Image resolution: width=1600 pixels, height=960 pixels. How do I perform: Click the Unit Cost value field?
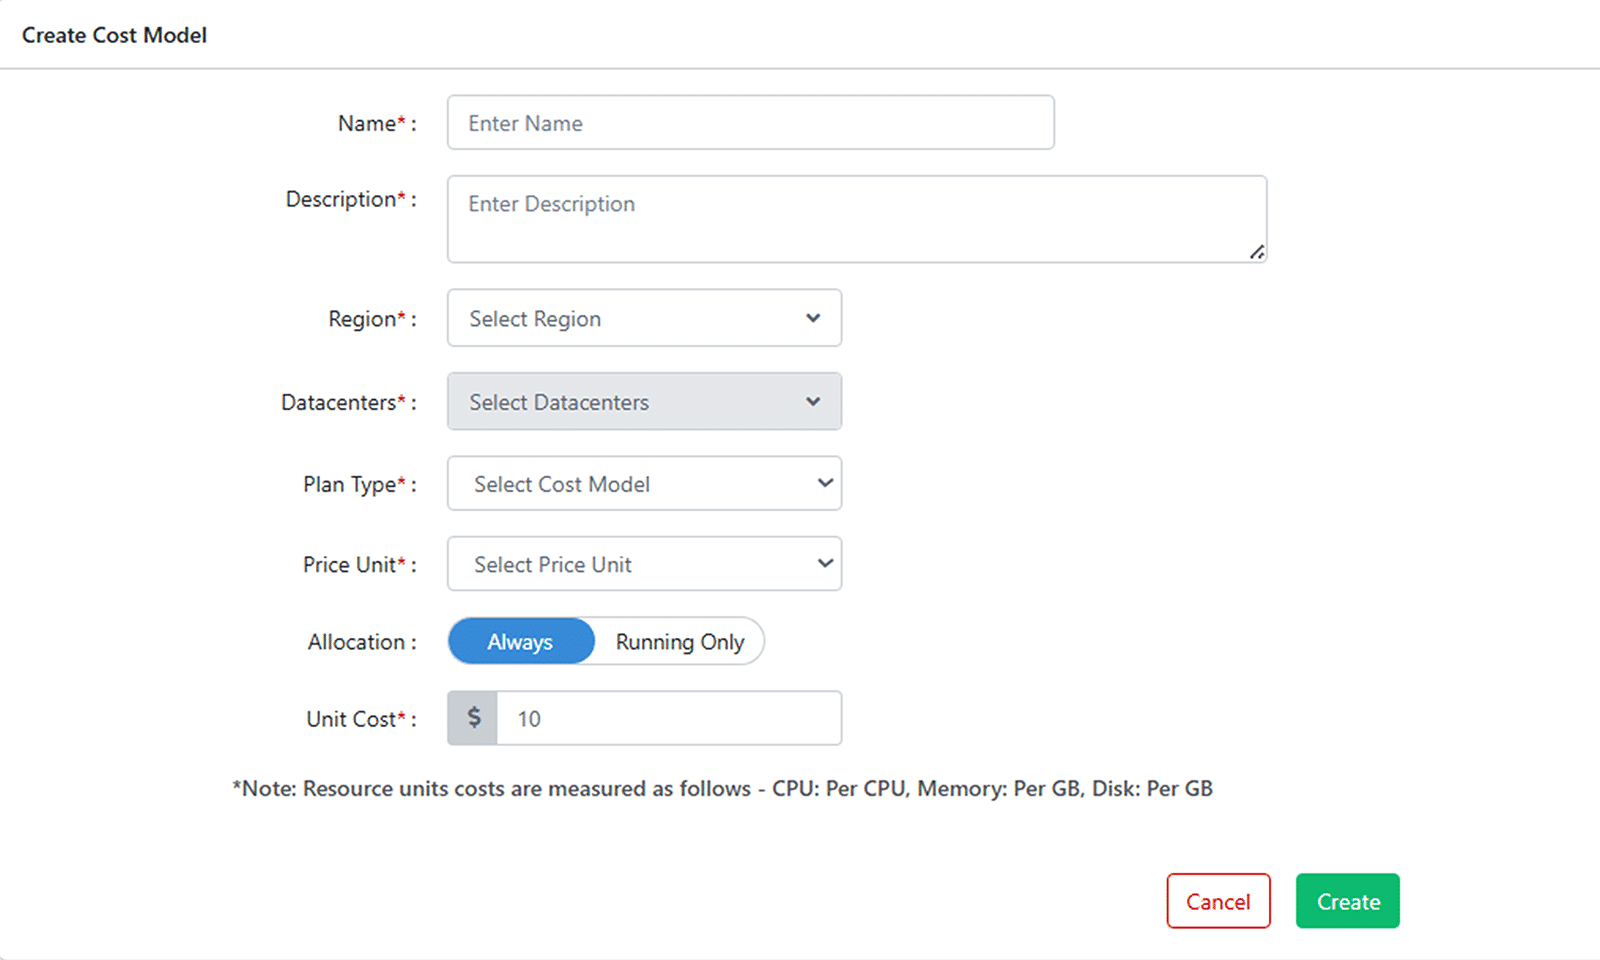click(668, 718)
